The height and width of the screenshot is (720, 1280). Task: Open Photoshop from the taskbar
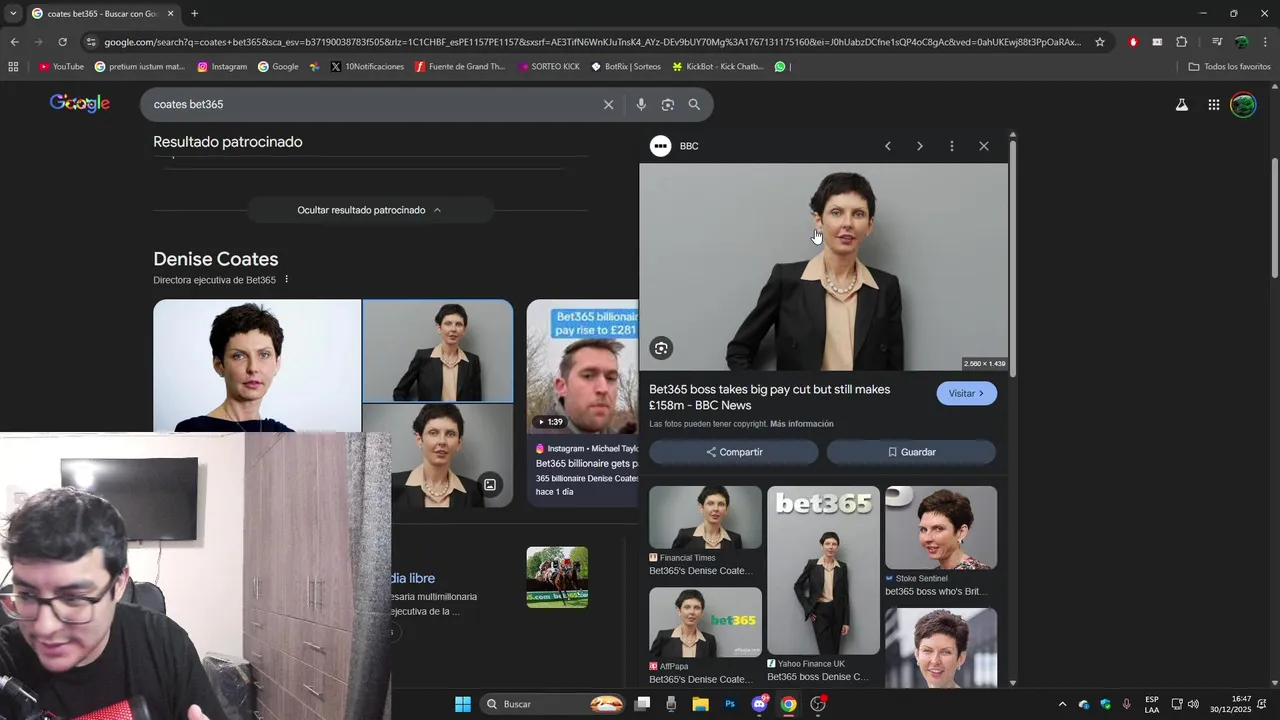click(x=730, y=704)
